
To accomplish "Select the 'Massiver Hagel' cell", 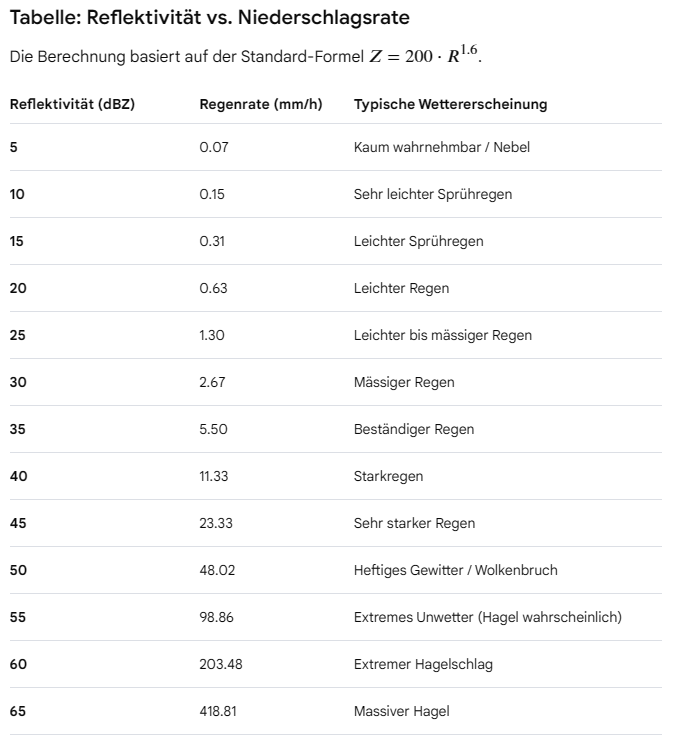I will click(401, 711).
